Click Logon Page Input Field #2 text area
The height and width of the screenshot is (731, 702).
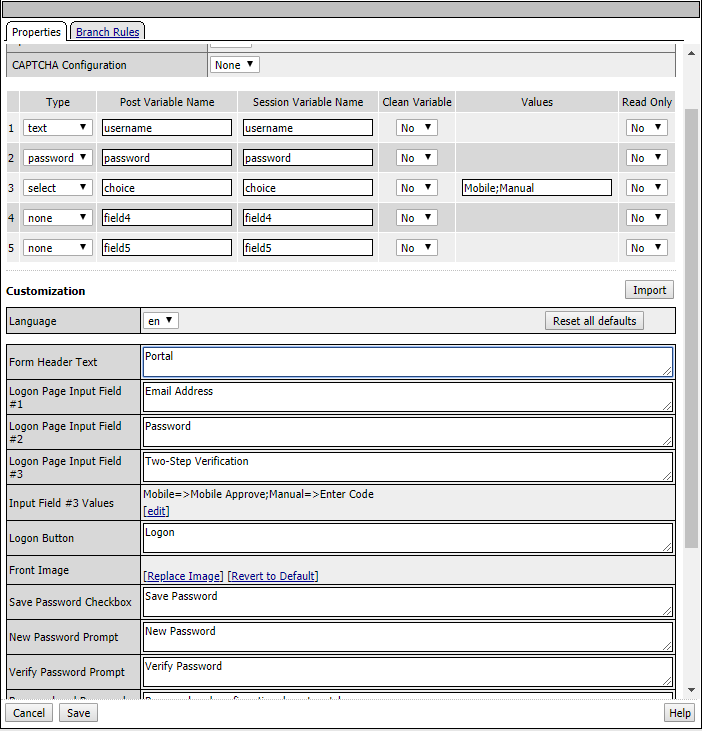click(408, 432)
